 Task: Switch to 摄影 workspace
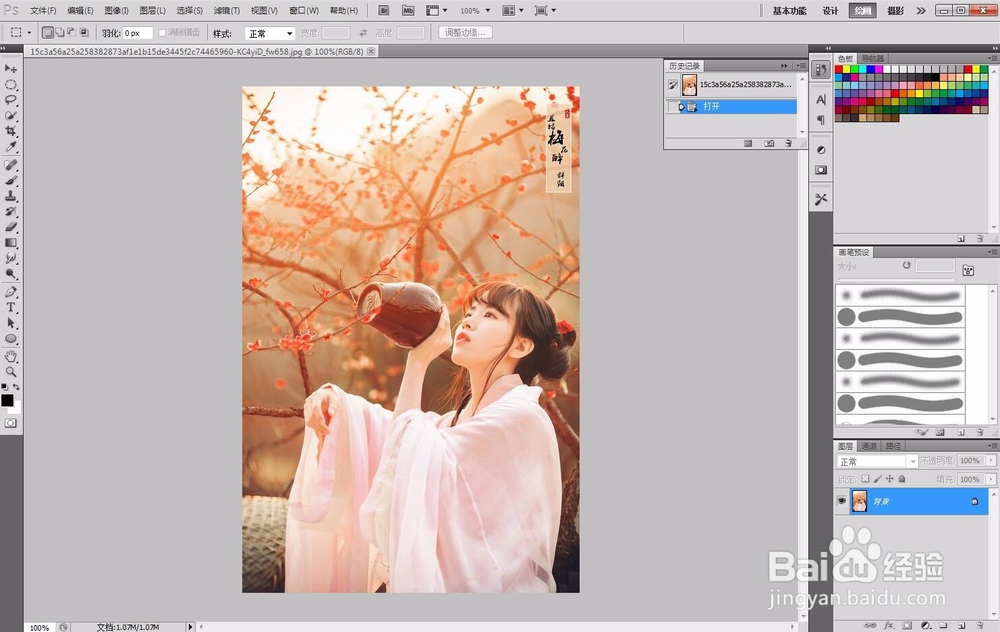895,11
